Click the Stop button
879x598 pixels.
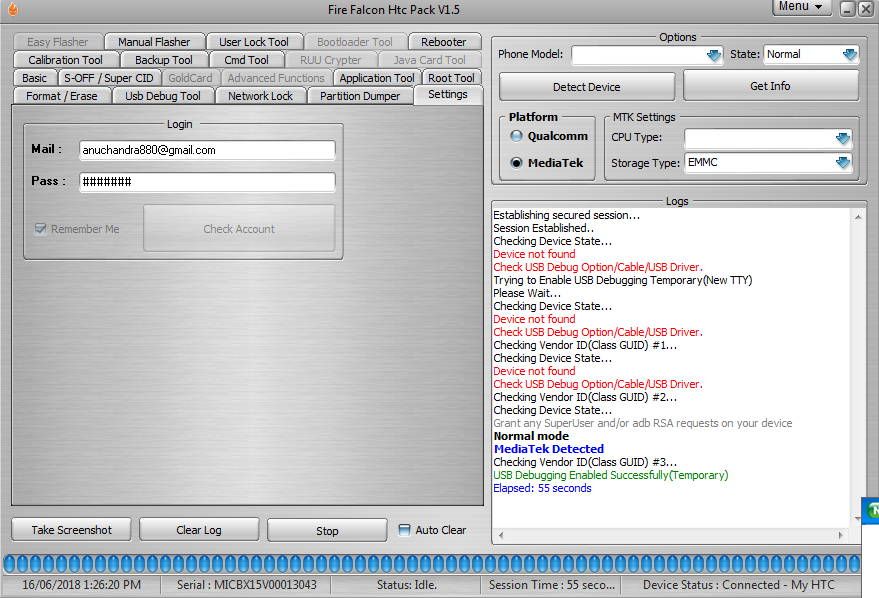327,530
